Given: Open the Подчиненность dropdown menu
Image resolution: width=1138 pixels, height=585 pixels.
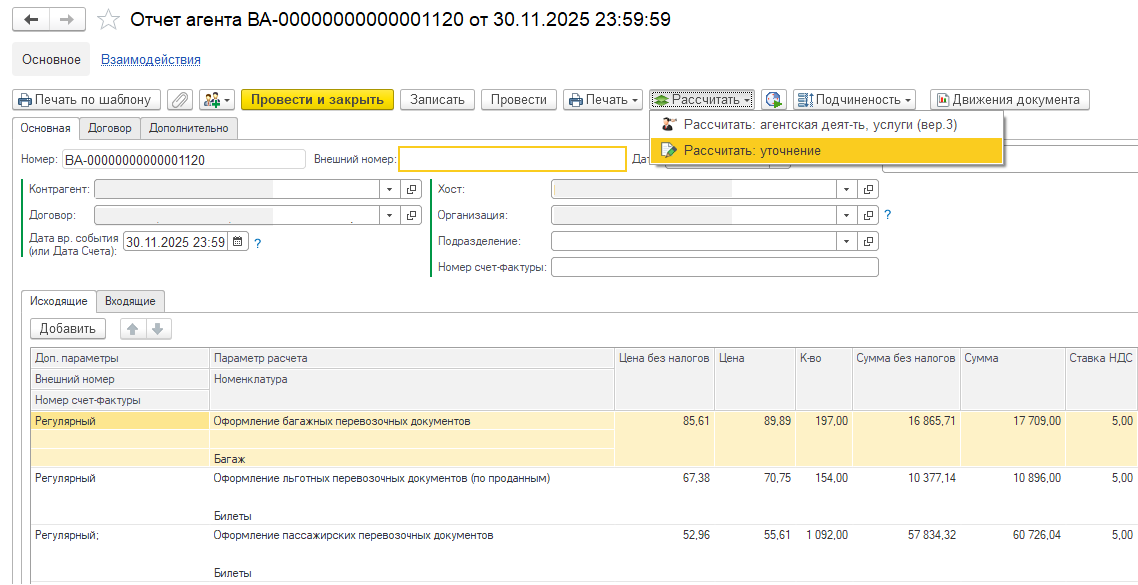Looking at the screenshot, I should click(x=855, y=100).
